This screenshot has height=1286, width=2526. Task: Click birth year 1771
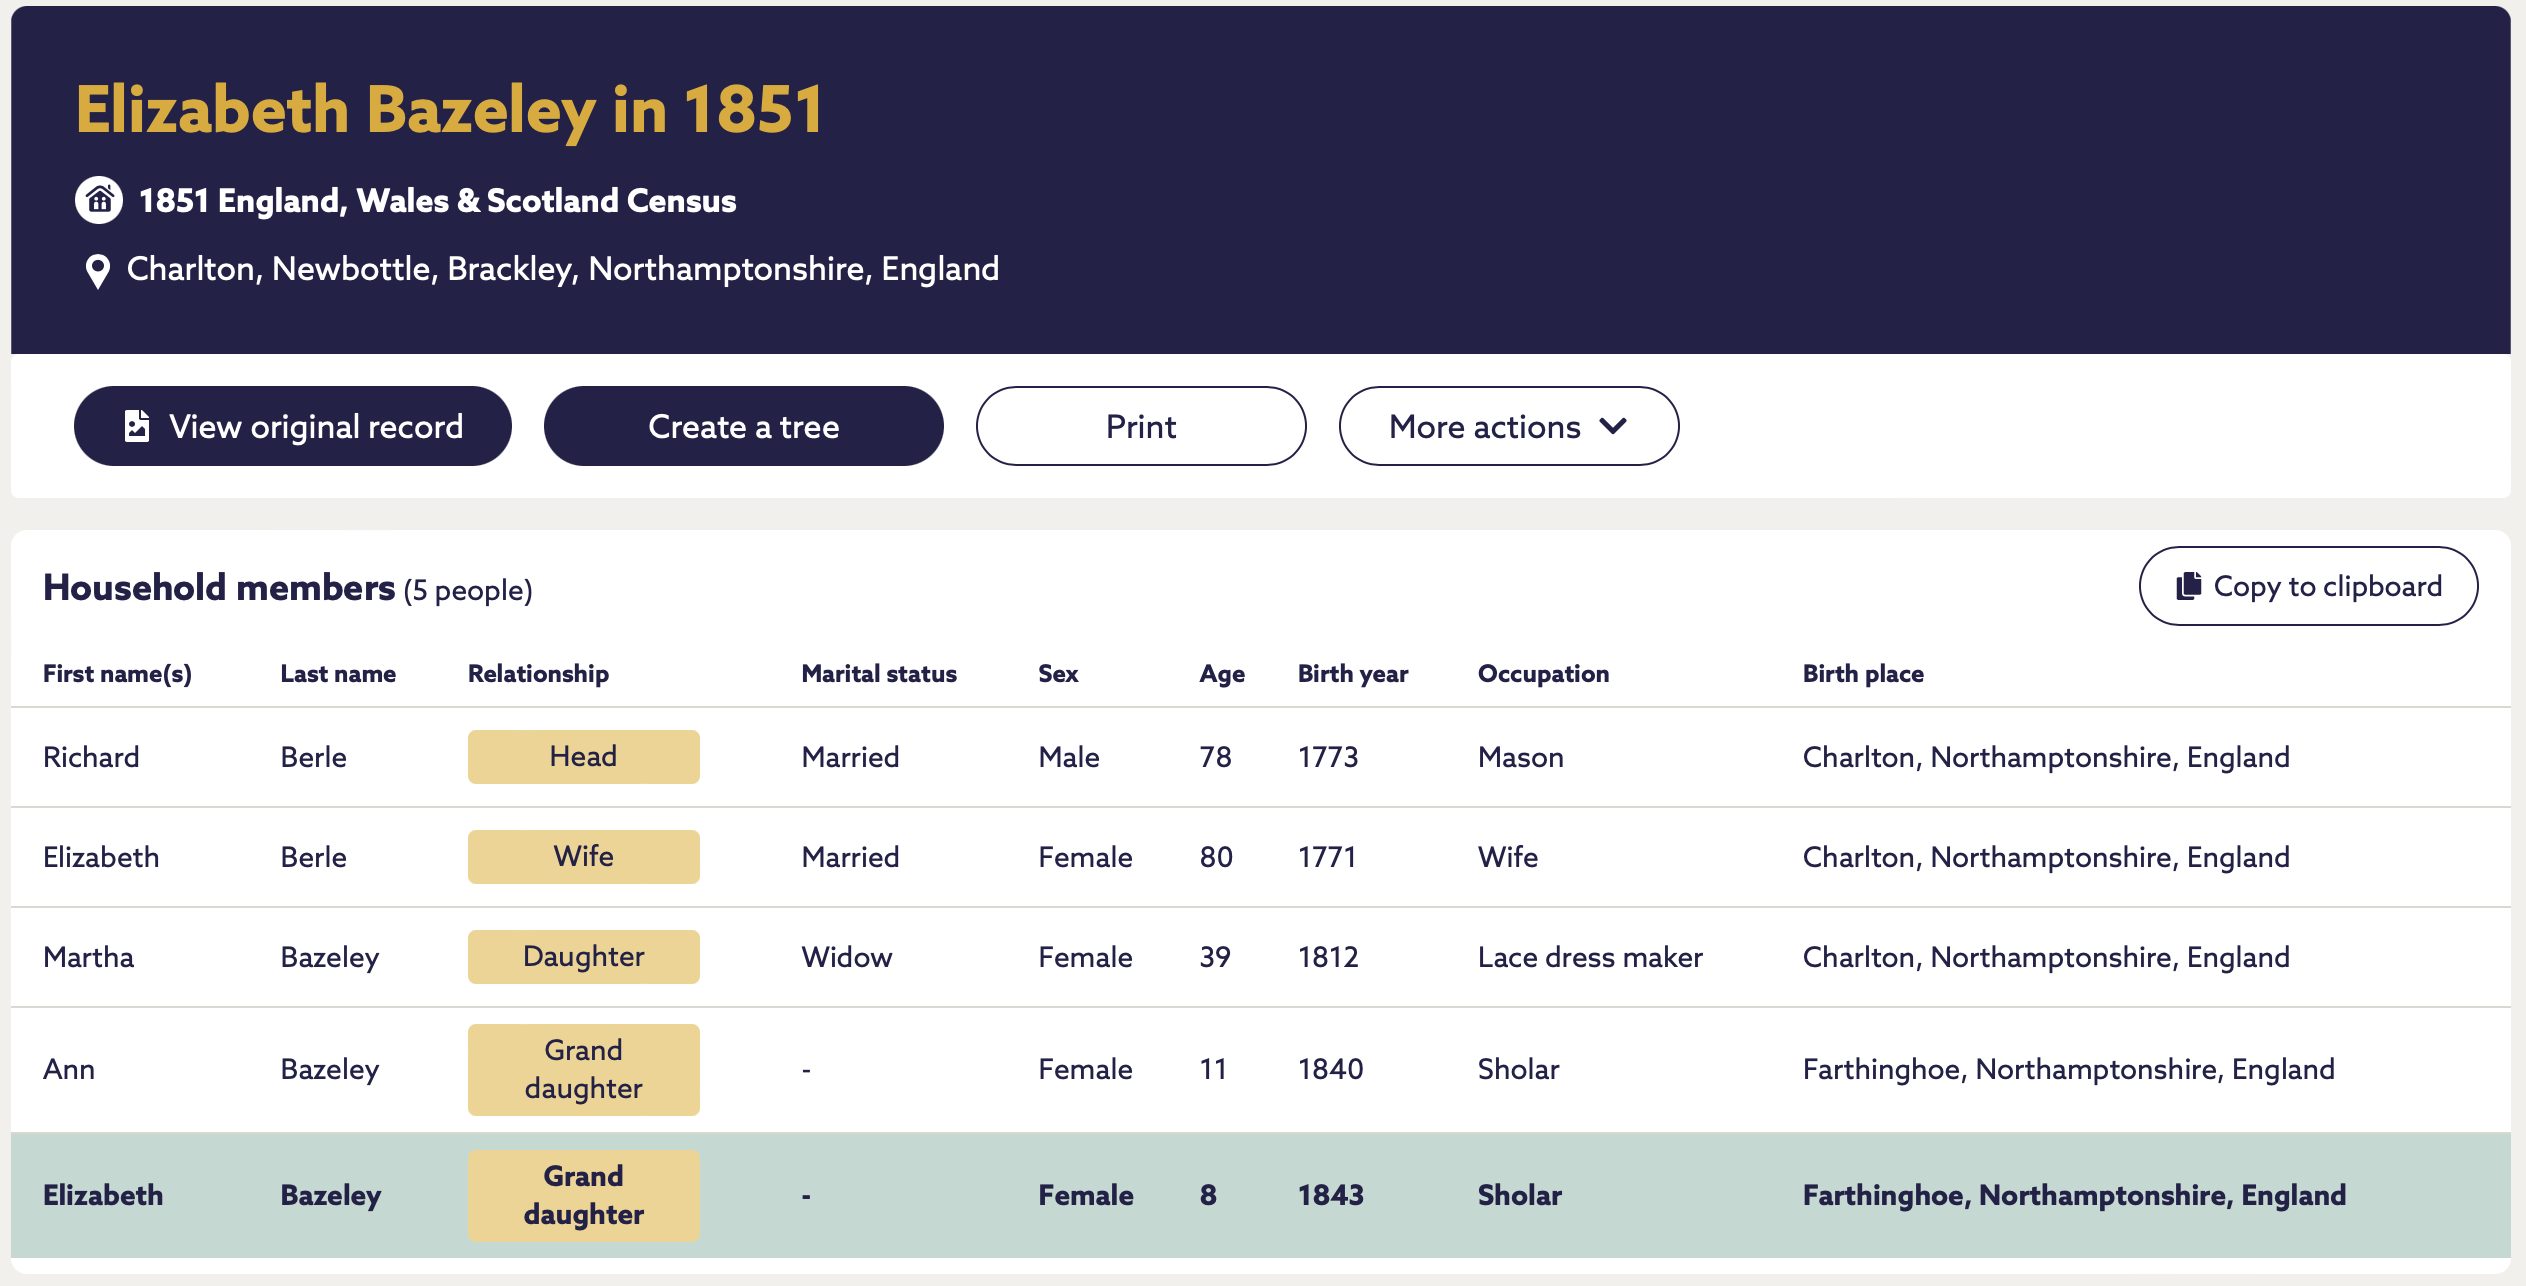coord(1327,857)
